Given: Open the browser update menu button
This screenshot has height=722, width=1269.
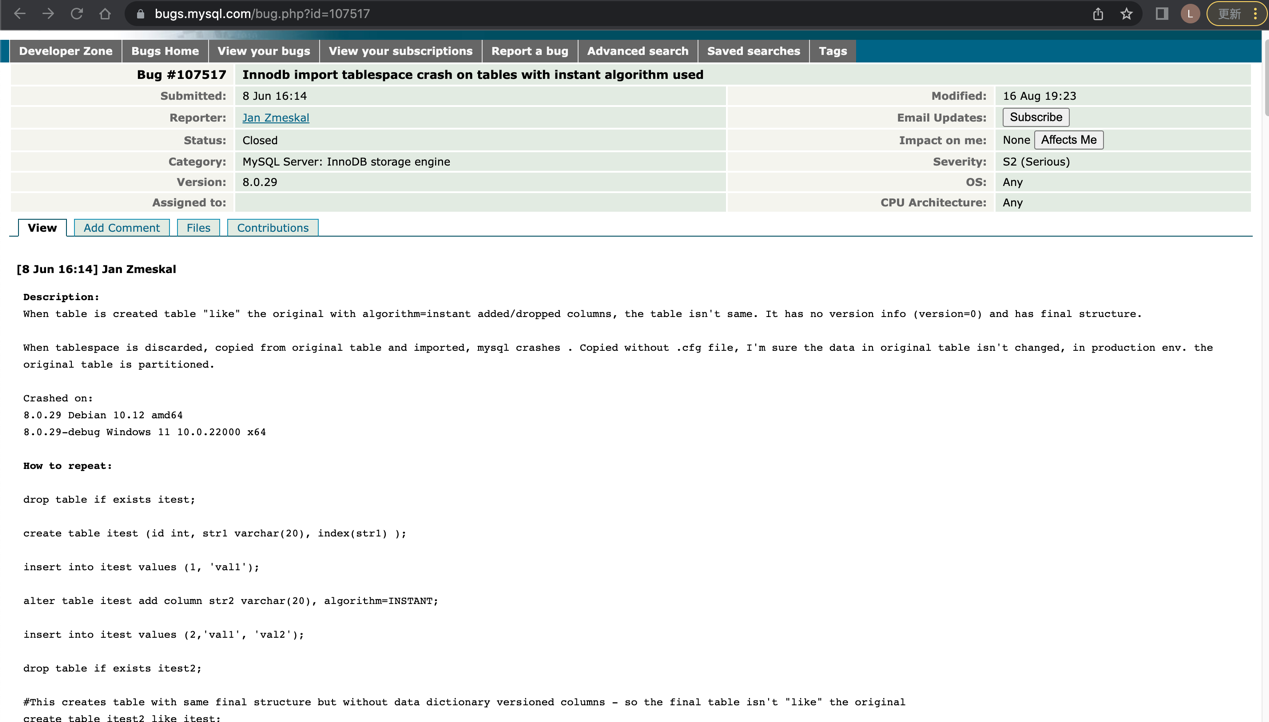Looking at the screenshot, I should pyautogui.click(x=1237, y=14).
